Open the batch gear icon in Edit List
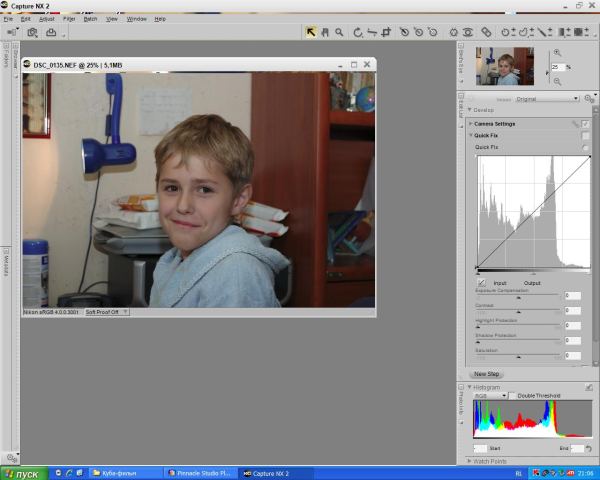 click(x=590, y=99)
